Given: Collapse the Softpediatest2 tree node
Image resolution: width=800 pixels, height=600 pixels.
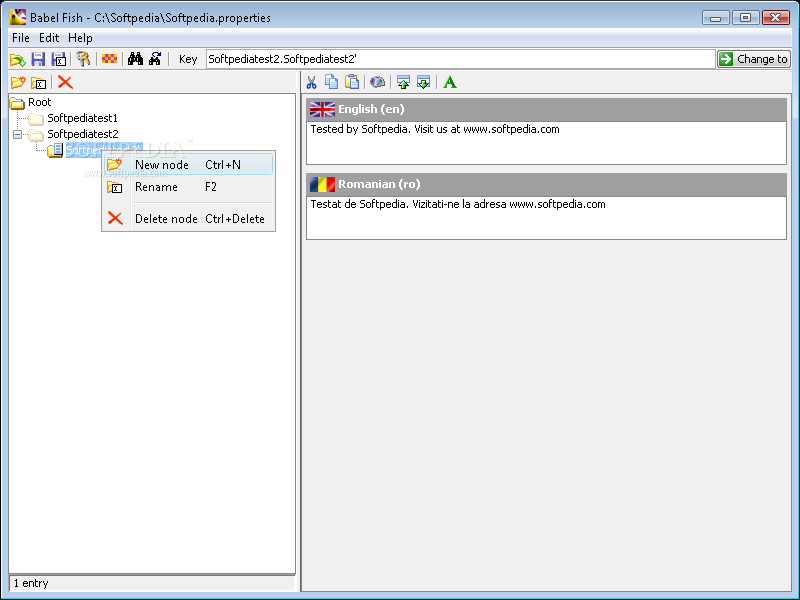Looking at the screenshot, I should tap(17, 135).
